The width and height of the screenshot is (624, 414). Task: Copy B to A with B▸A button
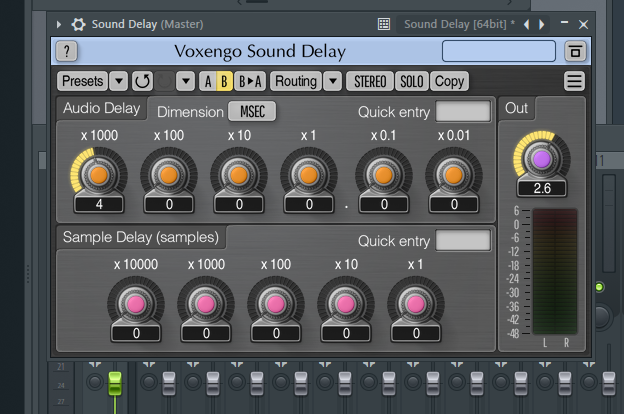(x=250, y=81)
